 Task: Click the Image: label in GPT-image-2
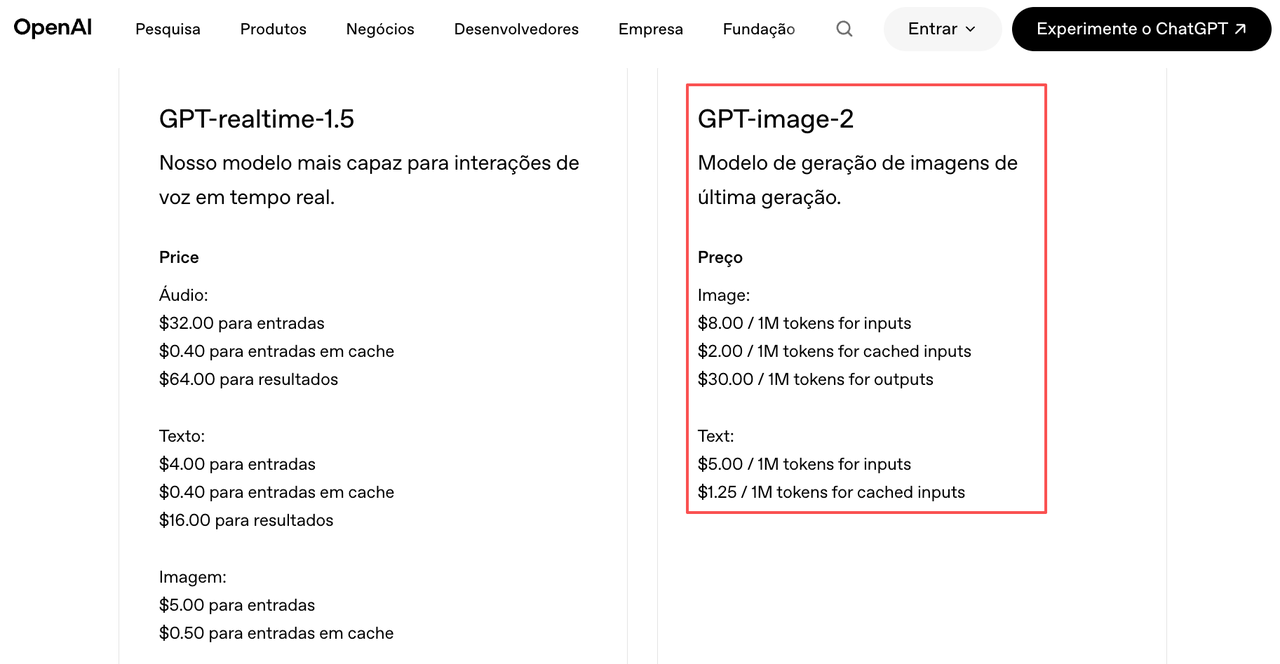pyautogui.click(x=724, y=295)
